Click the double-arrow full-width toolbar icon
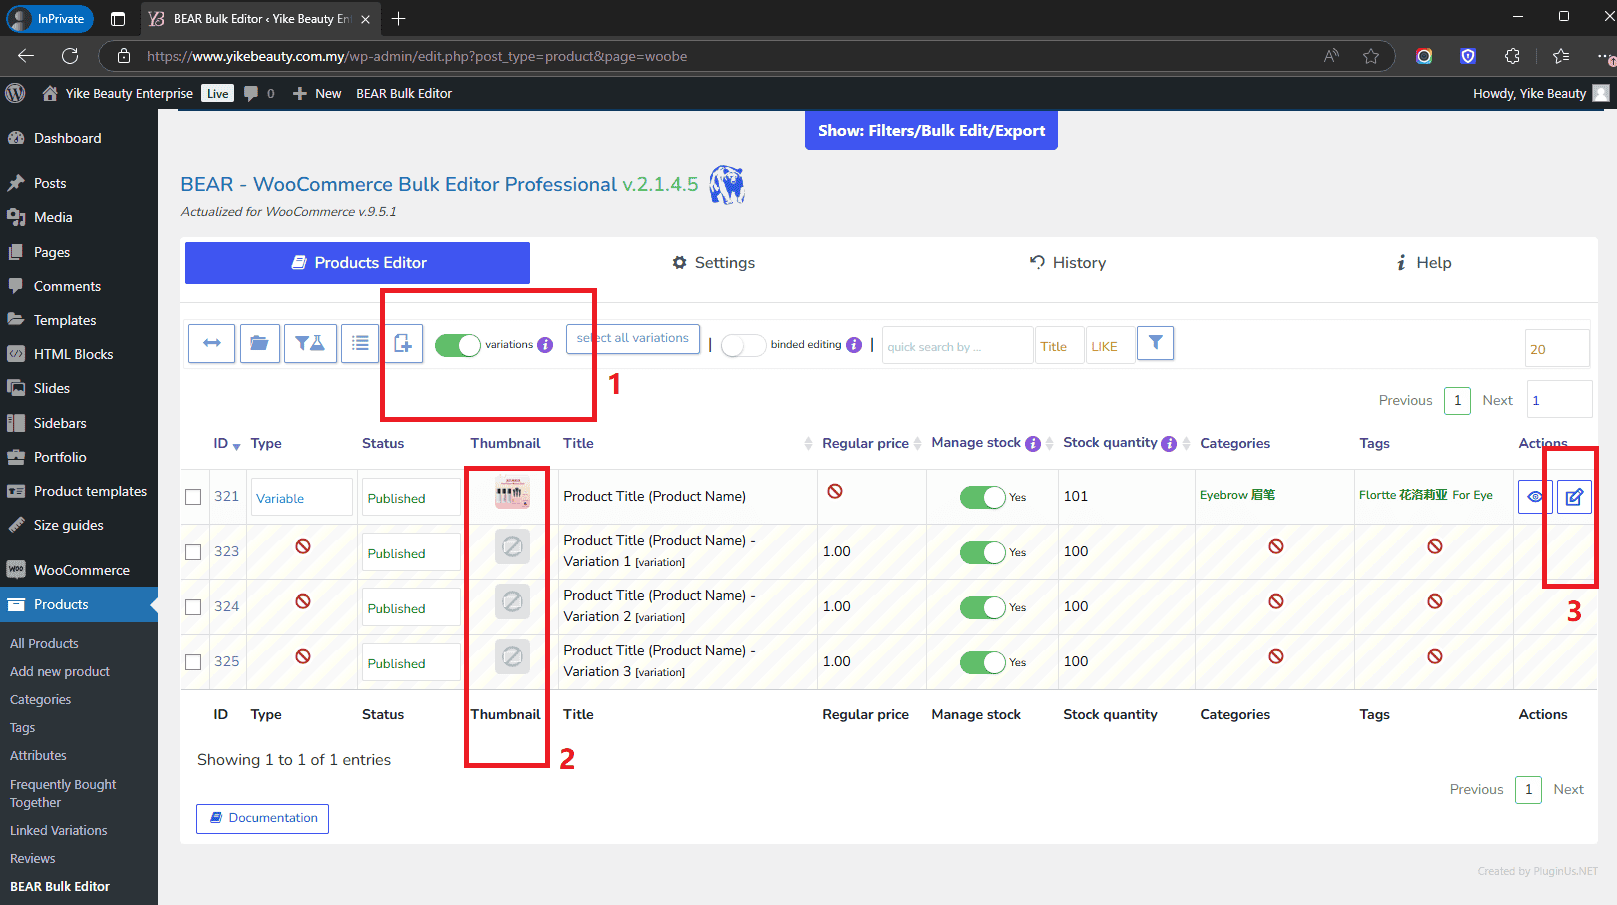The width and height of the screenshot is (1617, 905). [212, 343]
